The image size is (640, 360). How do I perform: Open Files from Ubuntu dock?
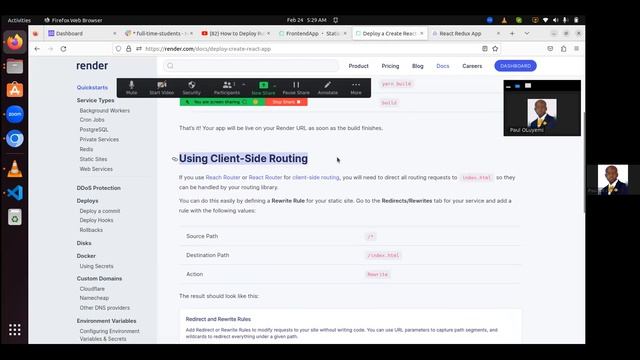tap(15, 66)
